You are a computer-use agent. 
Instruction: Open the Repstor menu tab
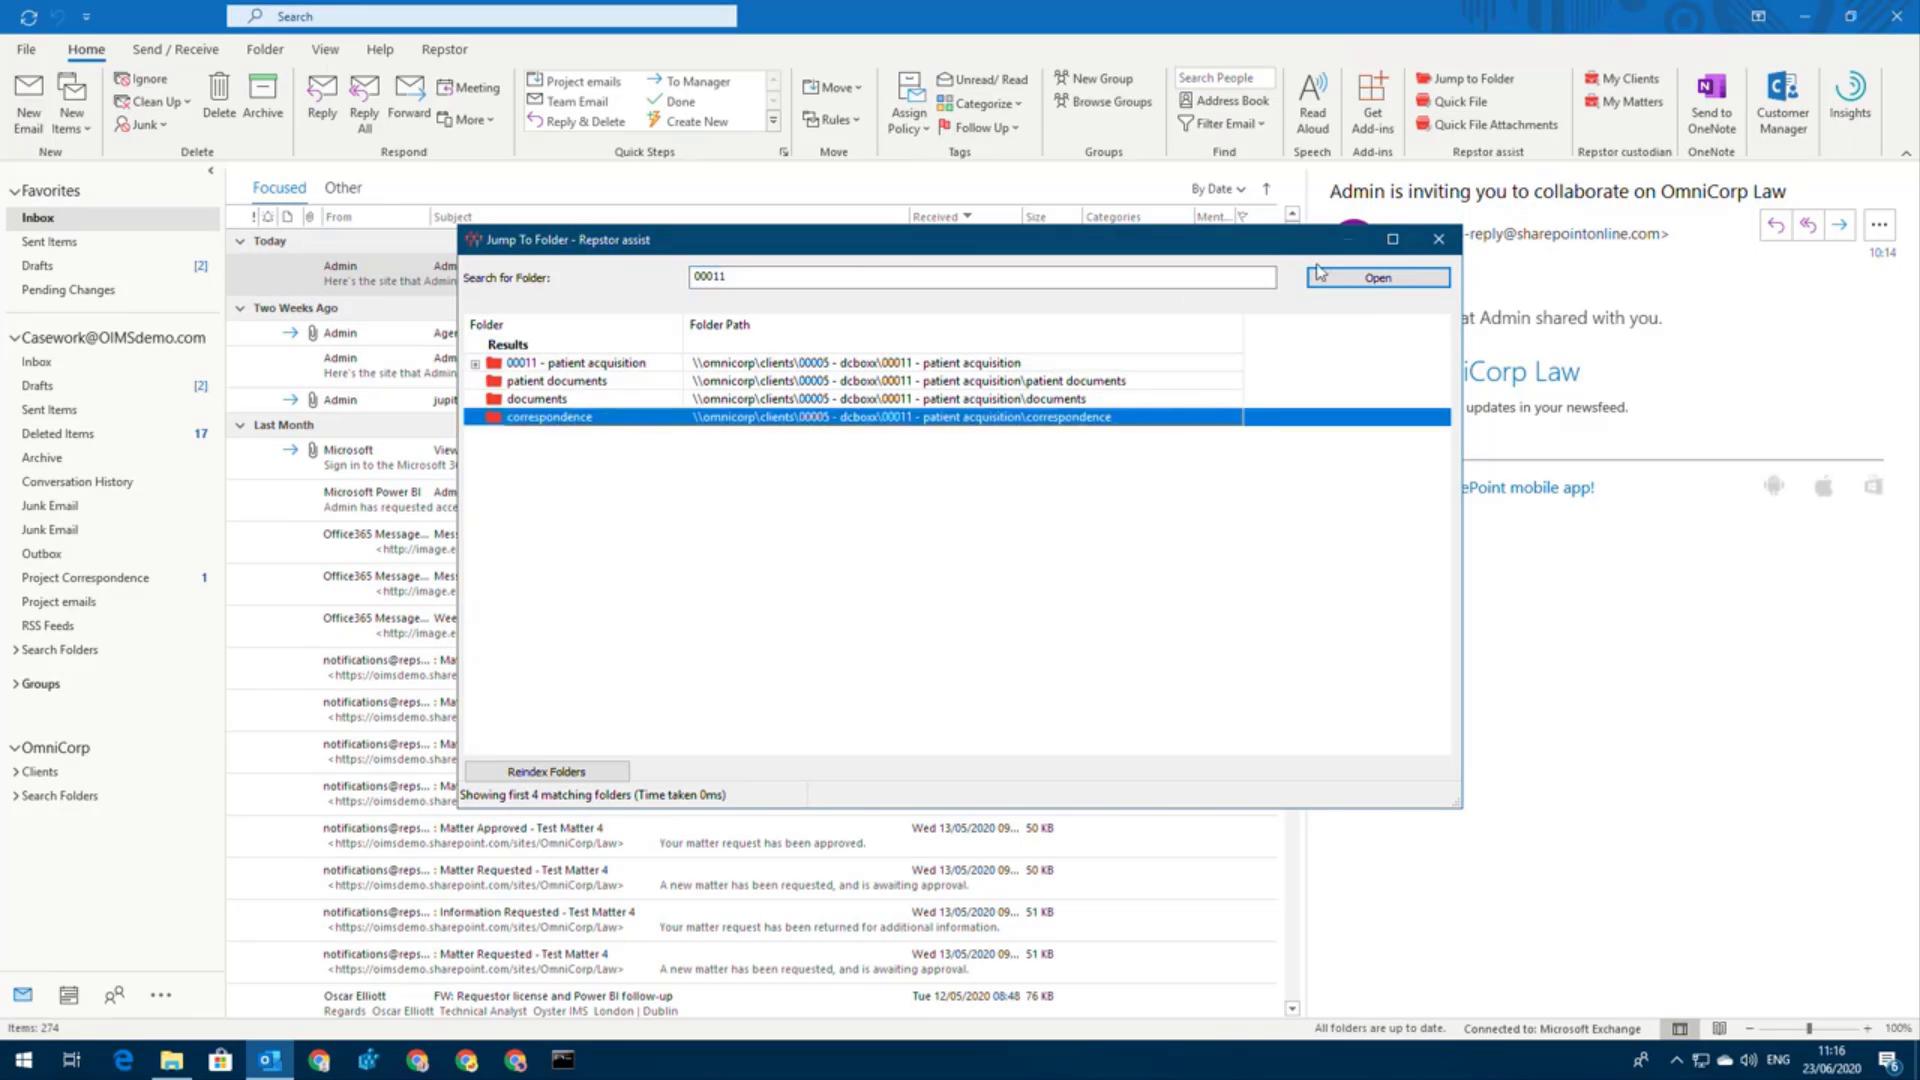point(444,49)
